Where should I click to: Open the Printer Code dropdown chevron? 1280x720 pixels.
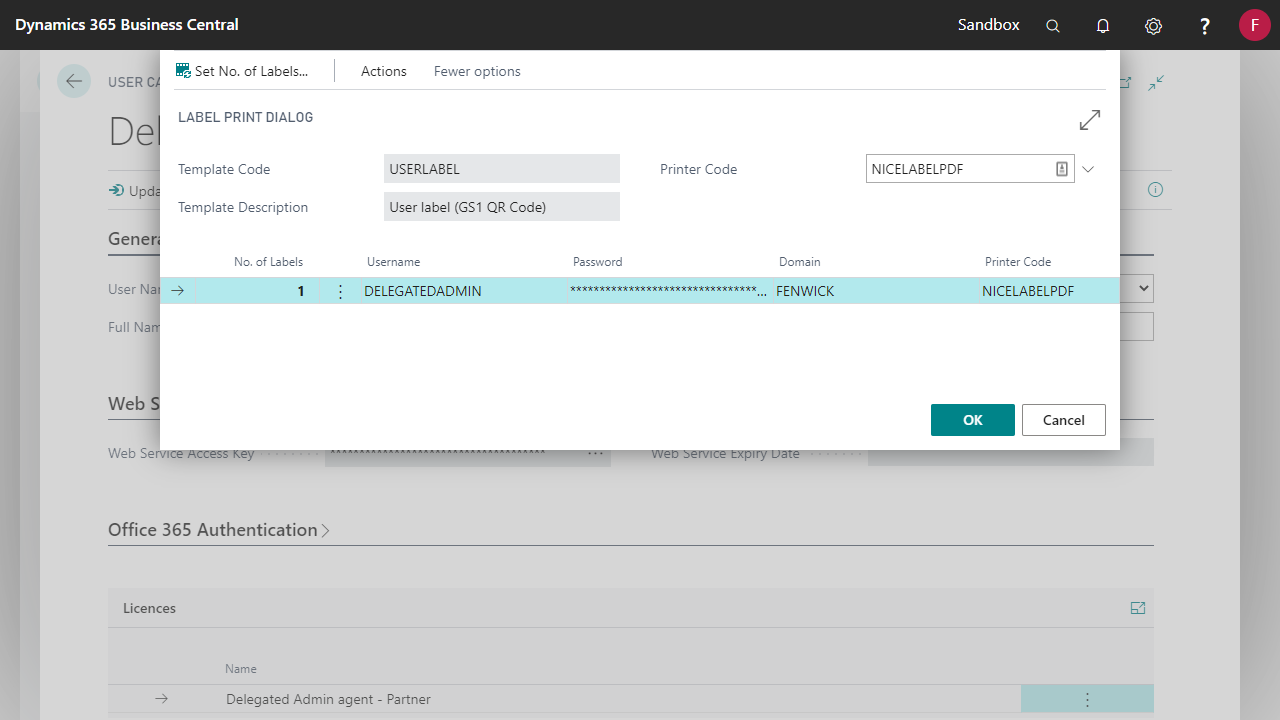pos(1088,169)
